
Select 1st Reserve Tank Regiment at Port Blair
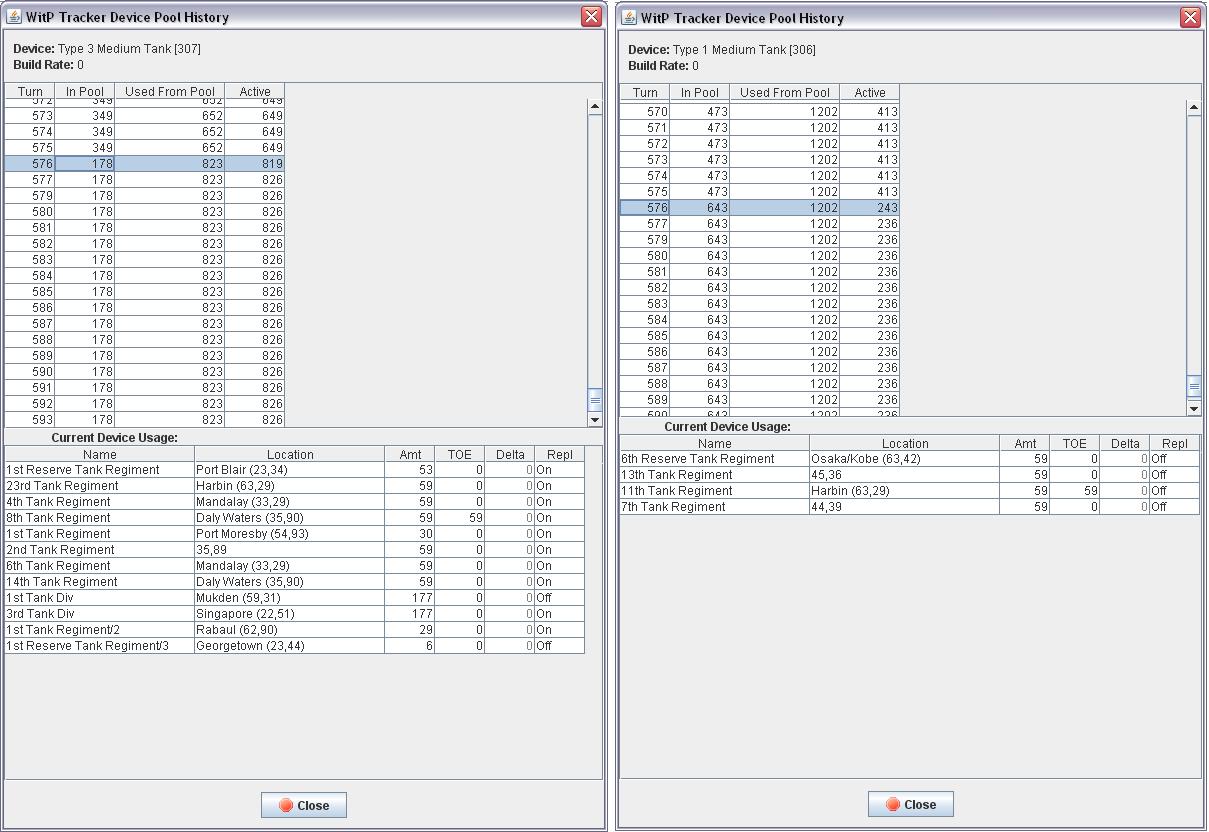click(x=295, y=470)
